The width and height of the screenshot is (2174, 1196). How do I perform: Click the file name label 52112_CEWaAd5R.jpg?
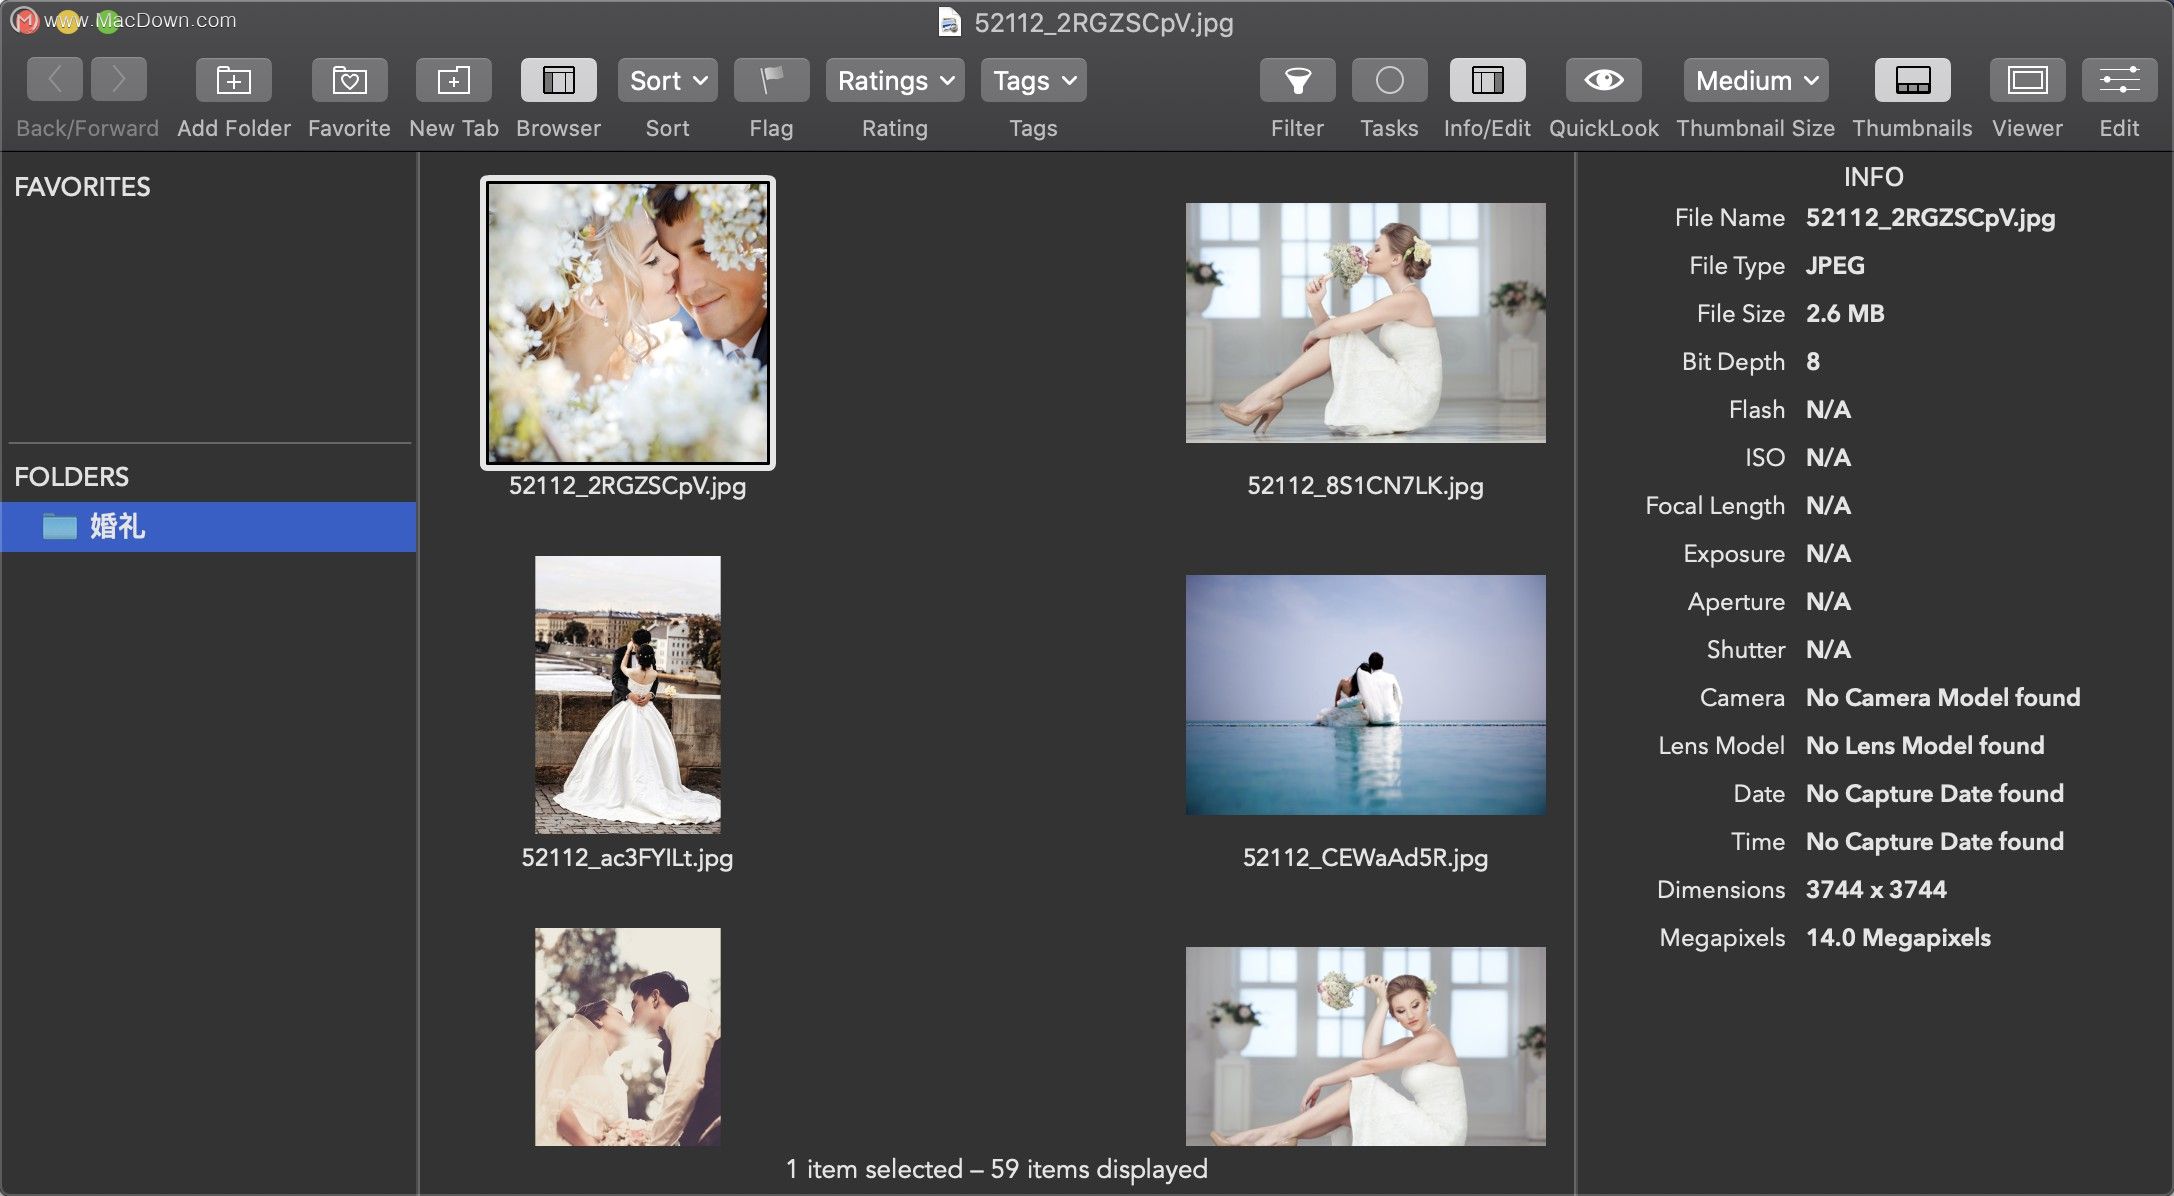click(x=1366, y=858)
